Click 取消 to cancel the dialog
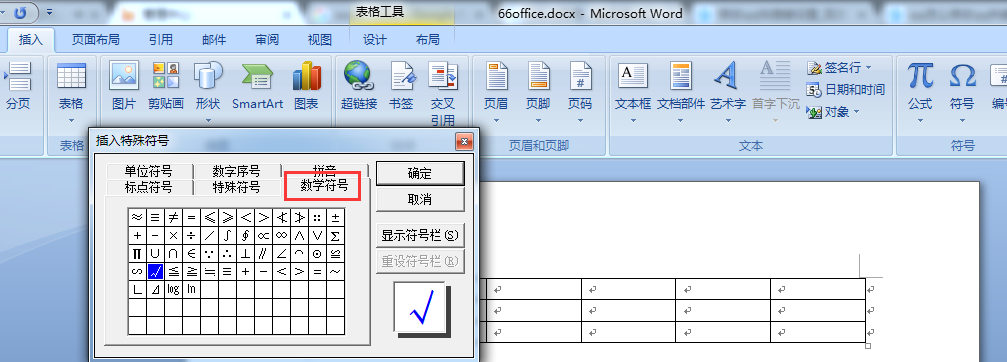The image size is (1007, 362). pyautogui.click(x=420, y=200)
